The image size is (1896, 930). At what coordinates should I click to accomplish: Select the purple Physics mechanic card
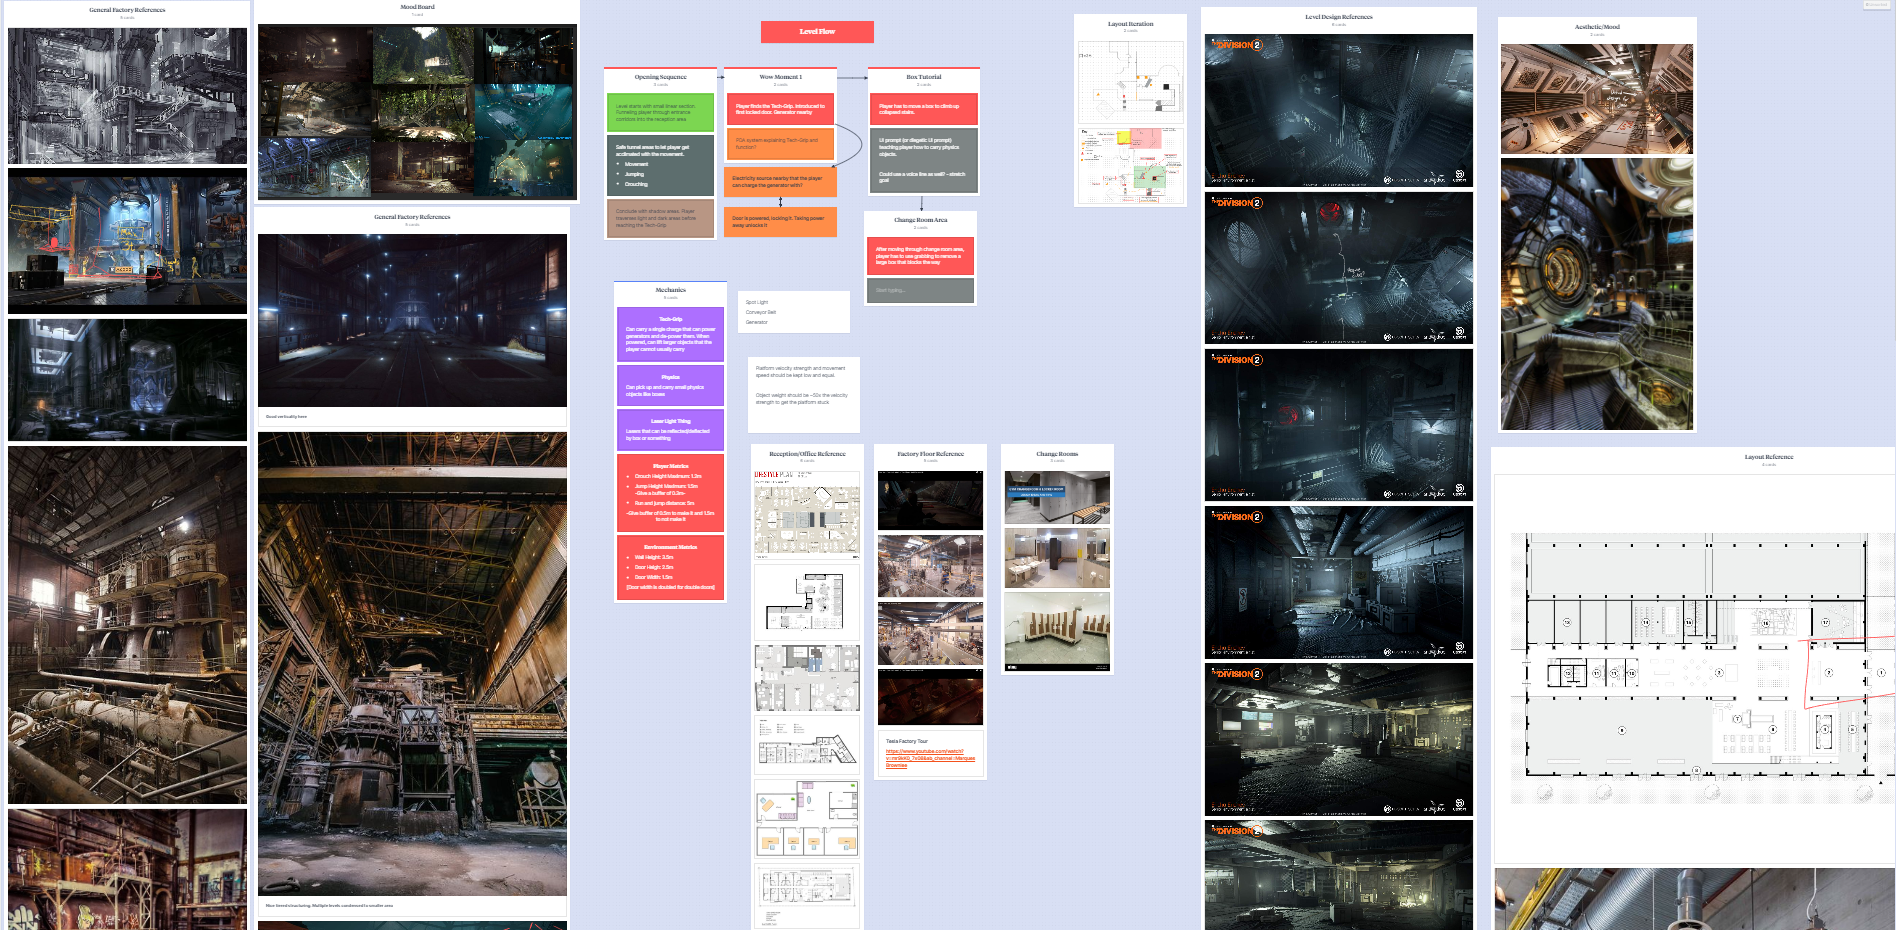pos(670,385)
